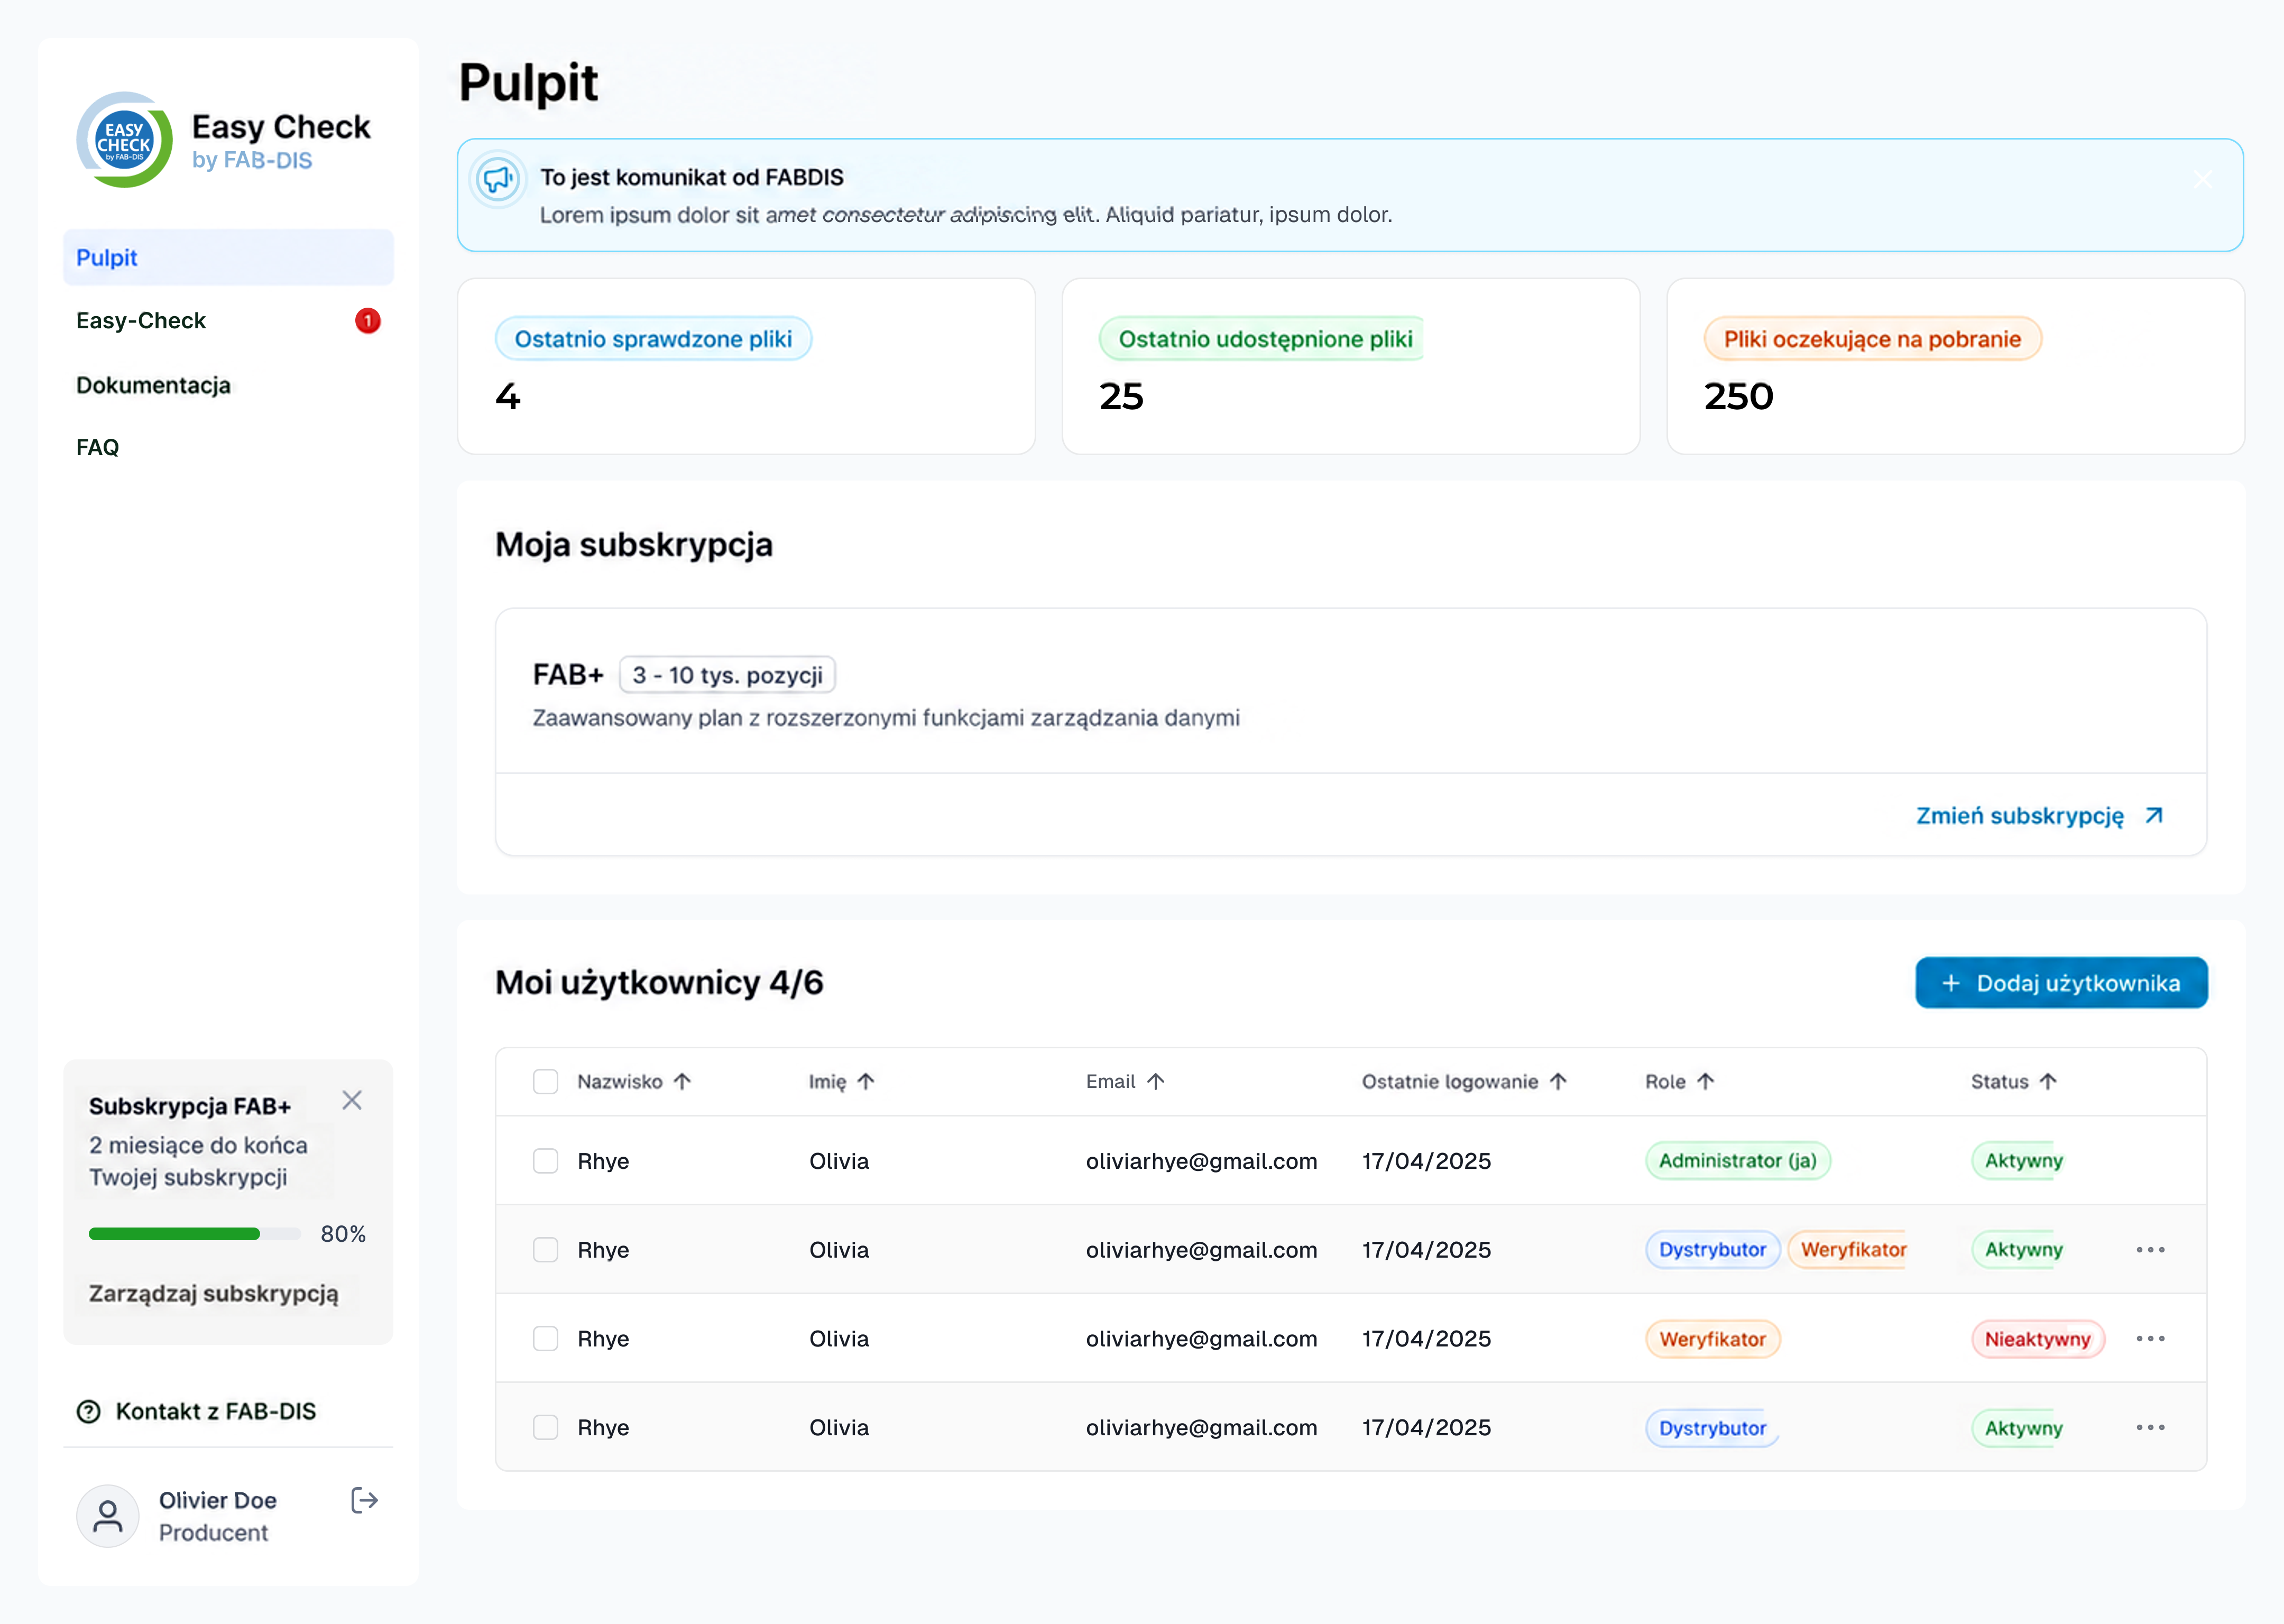Click the Nieaktywny status tag
The width and height of the screenshot is (2284, 1624).
(2038, 1339)
